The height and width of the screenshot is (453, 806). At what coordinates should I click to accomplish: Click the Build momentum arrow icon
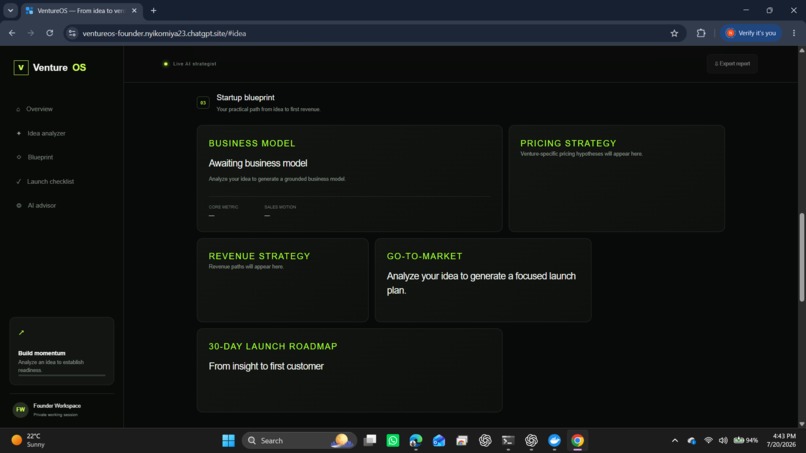(x=22, y=333)
